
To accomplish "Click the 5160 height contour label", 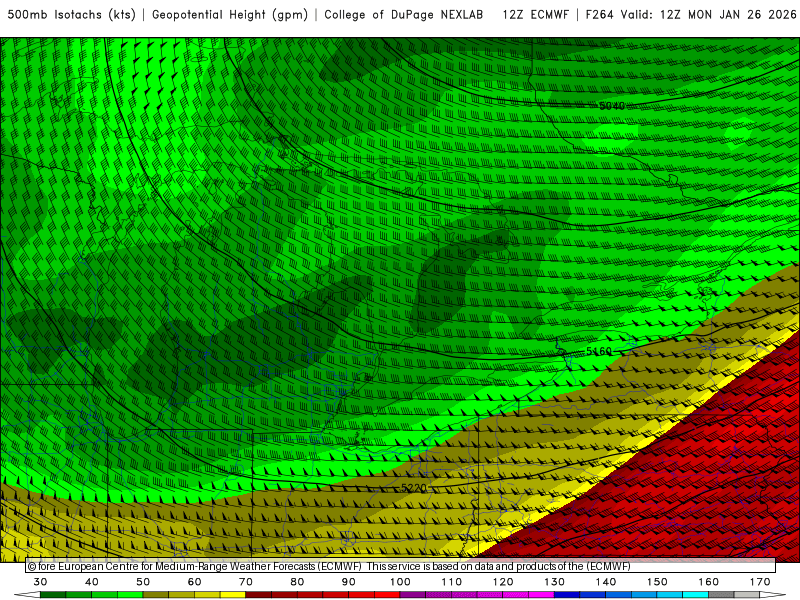I will [598, 351].
